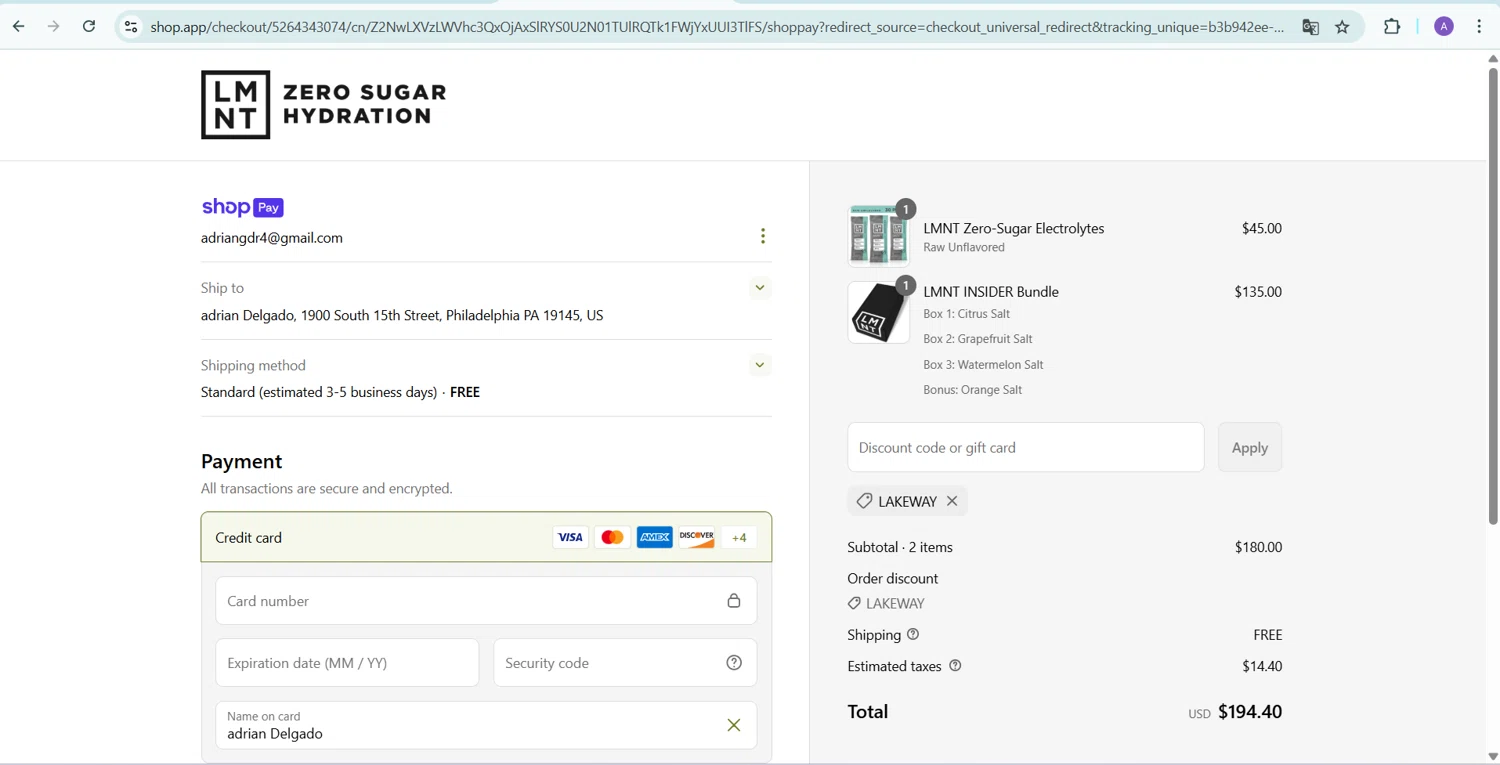Click the American Express icon

[655, 537]
